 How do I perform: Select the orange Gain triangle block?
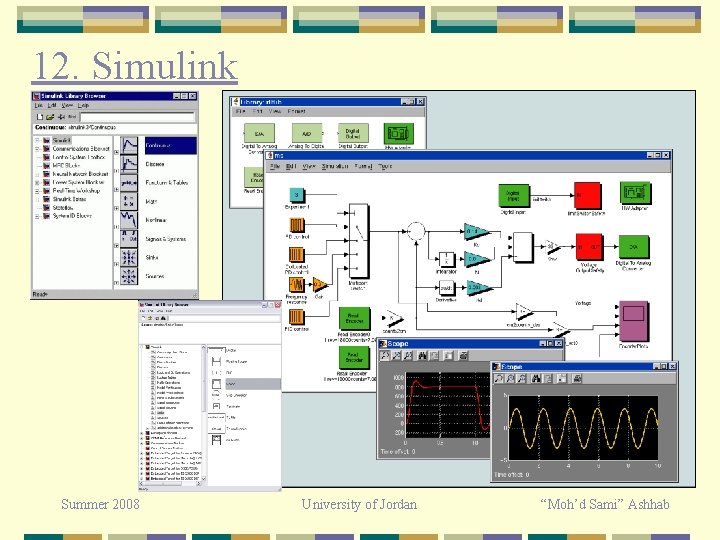[320, 285]
